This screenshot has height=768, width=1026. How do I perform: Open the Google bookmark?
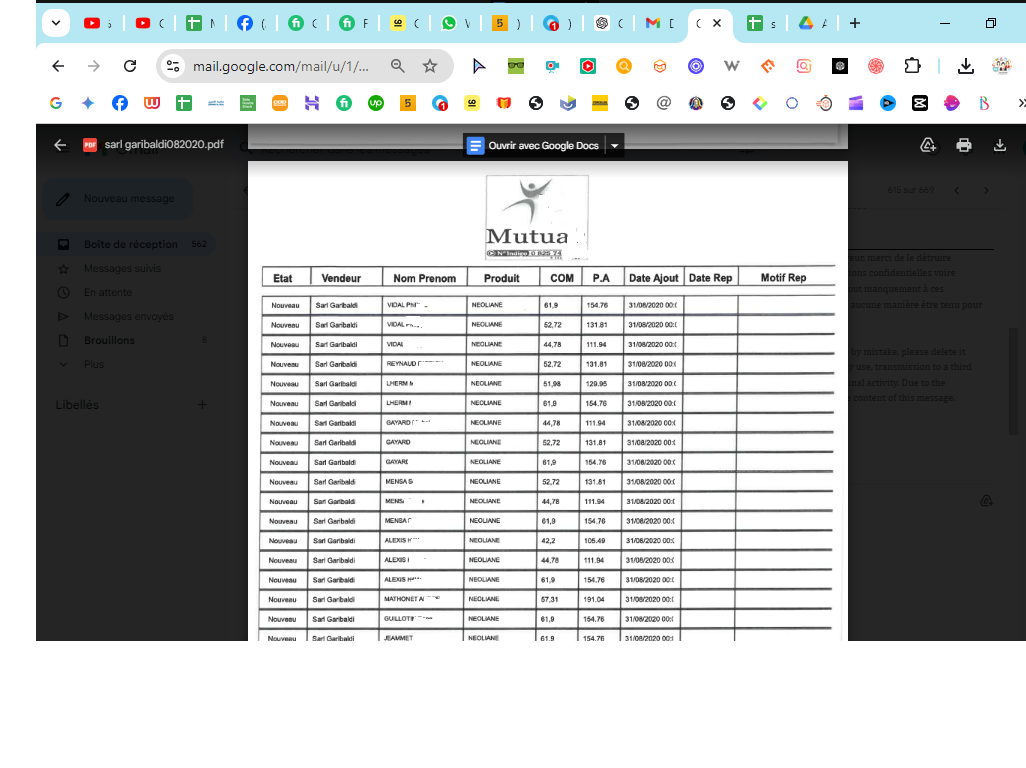(56, 103)
